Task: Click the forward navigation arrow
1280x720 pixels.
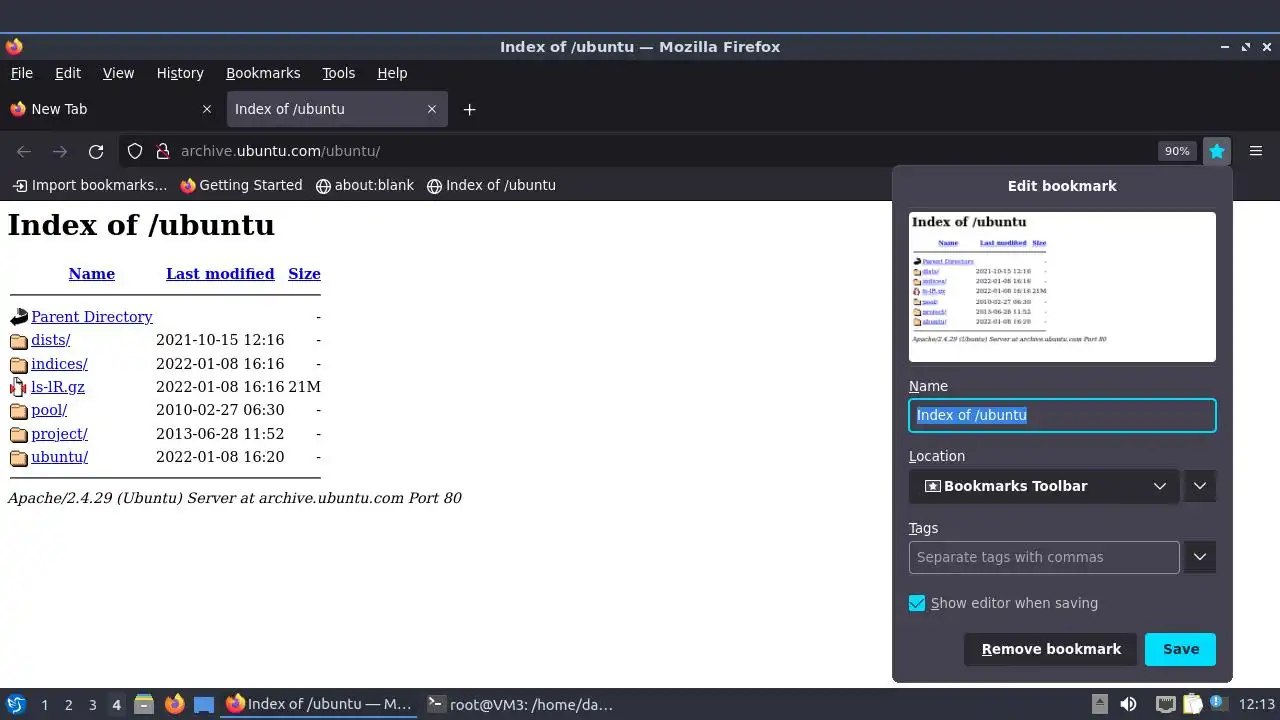Action: pos(60,151)
